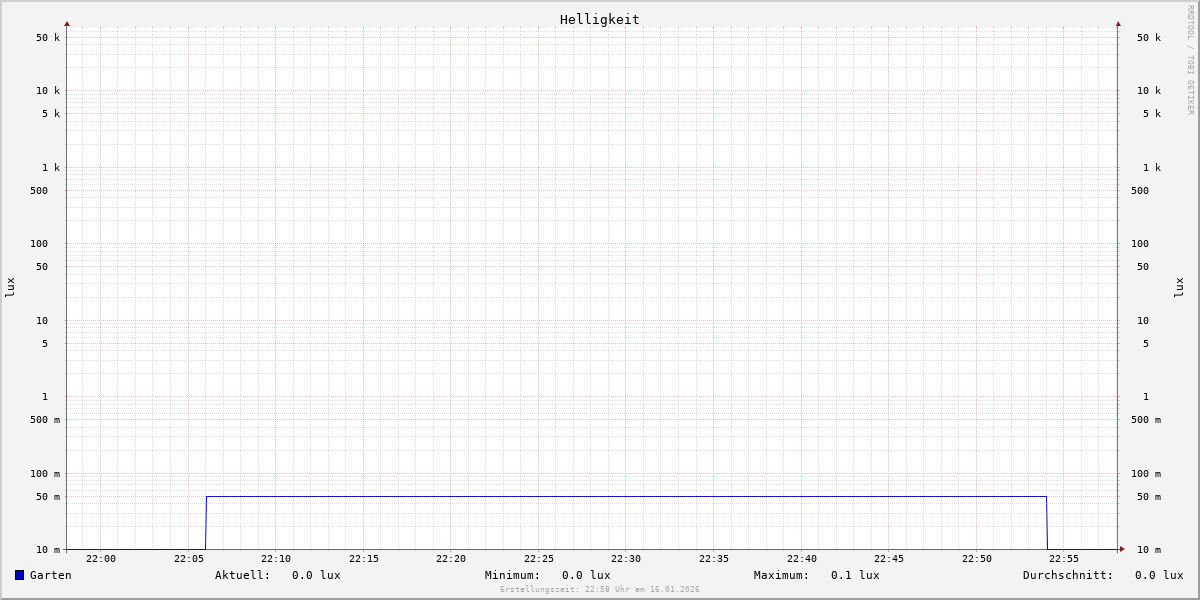Click the 10 m label on left axis
The height and width of the screenshot is (600, 1200).
tap(48, 550)
